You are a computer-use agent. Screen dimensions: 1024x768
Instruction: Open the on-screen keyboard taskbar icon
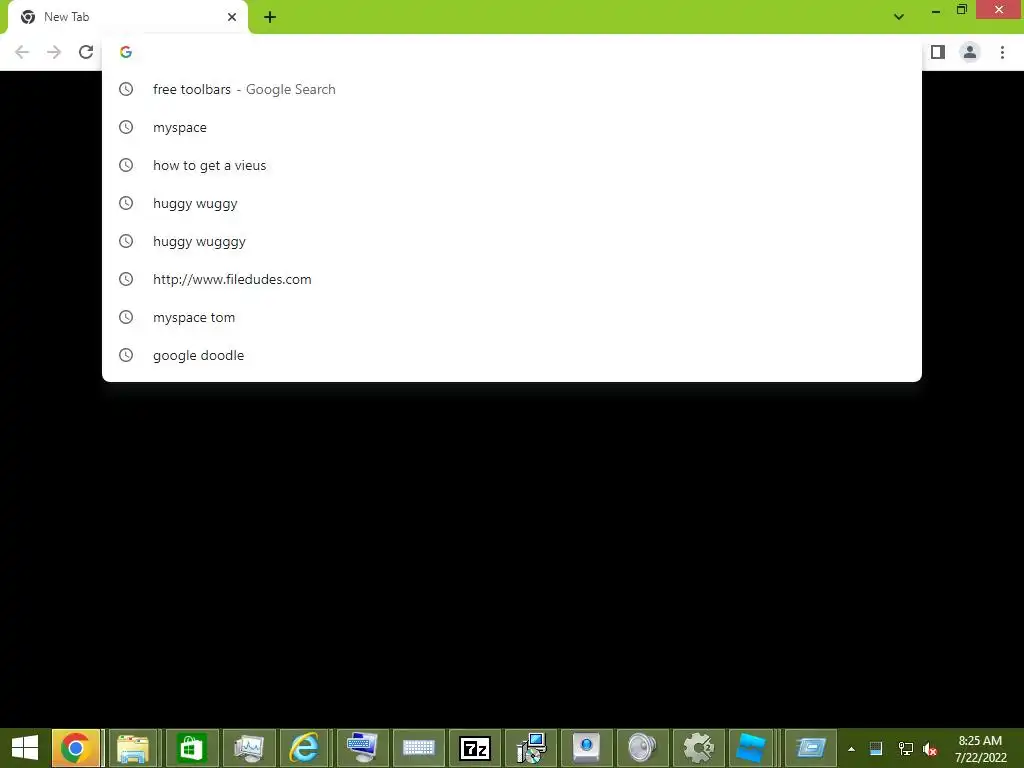click(x=419, y=748)
